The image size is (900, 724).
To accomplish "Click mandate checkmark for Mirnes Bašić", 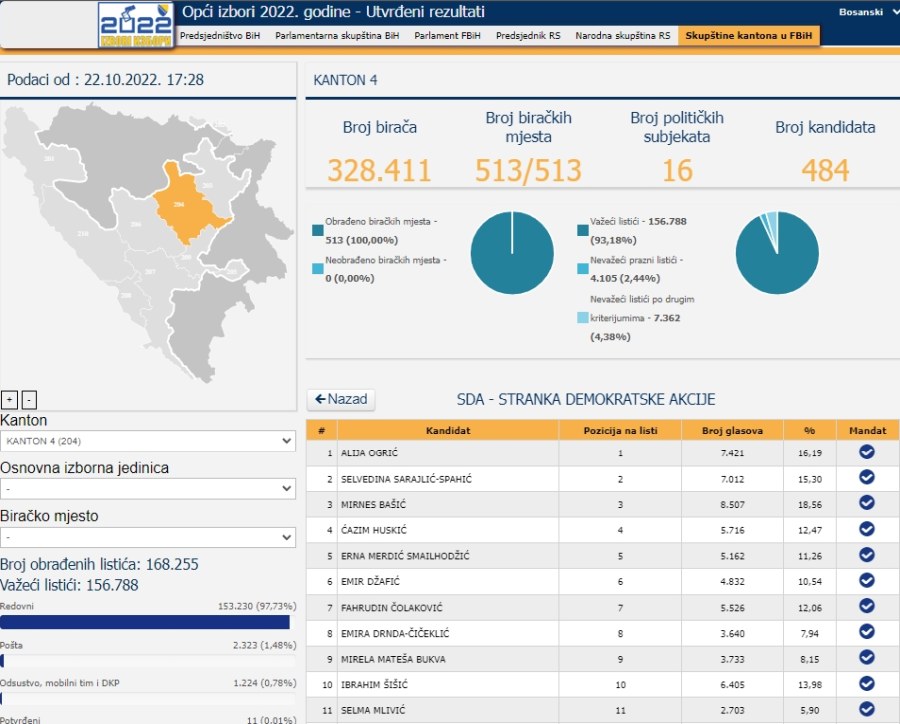I will 866,504.
